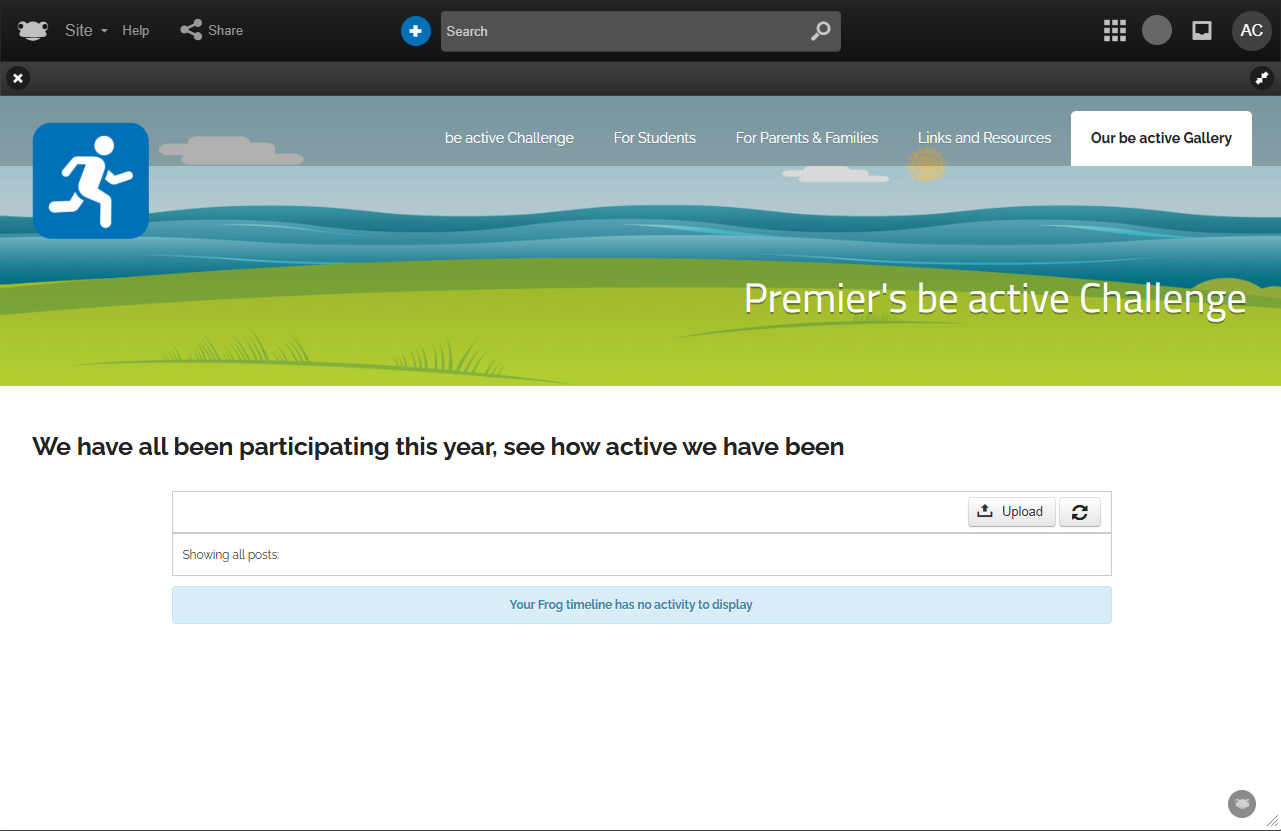This screenshot has height=831, width=1281.
Task: Click the Frog logo icon
Action: 33,31
